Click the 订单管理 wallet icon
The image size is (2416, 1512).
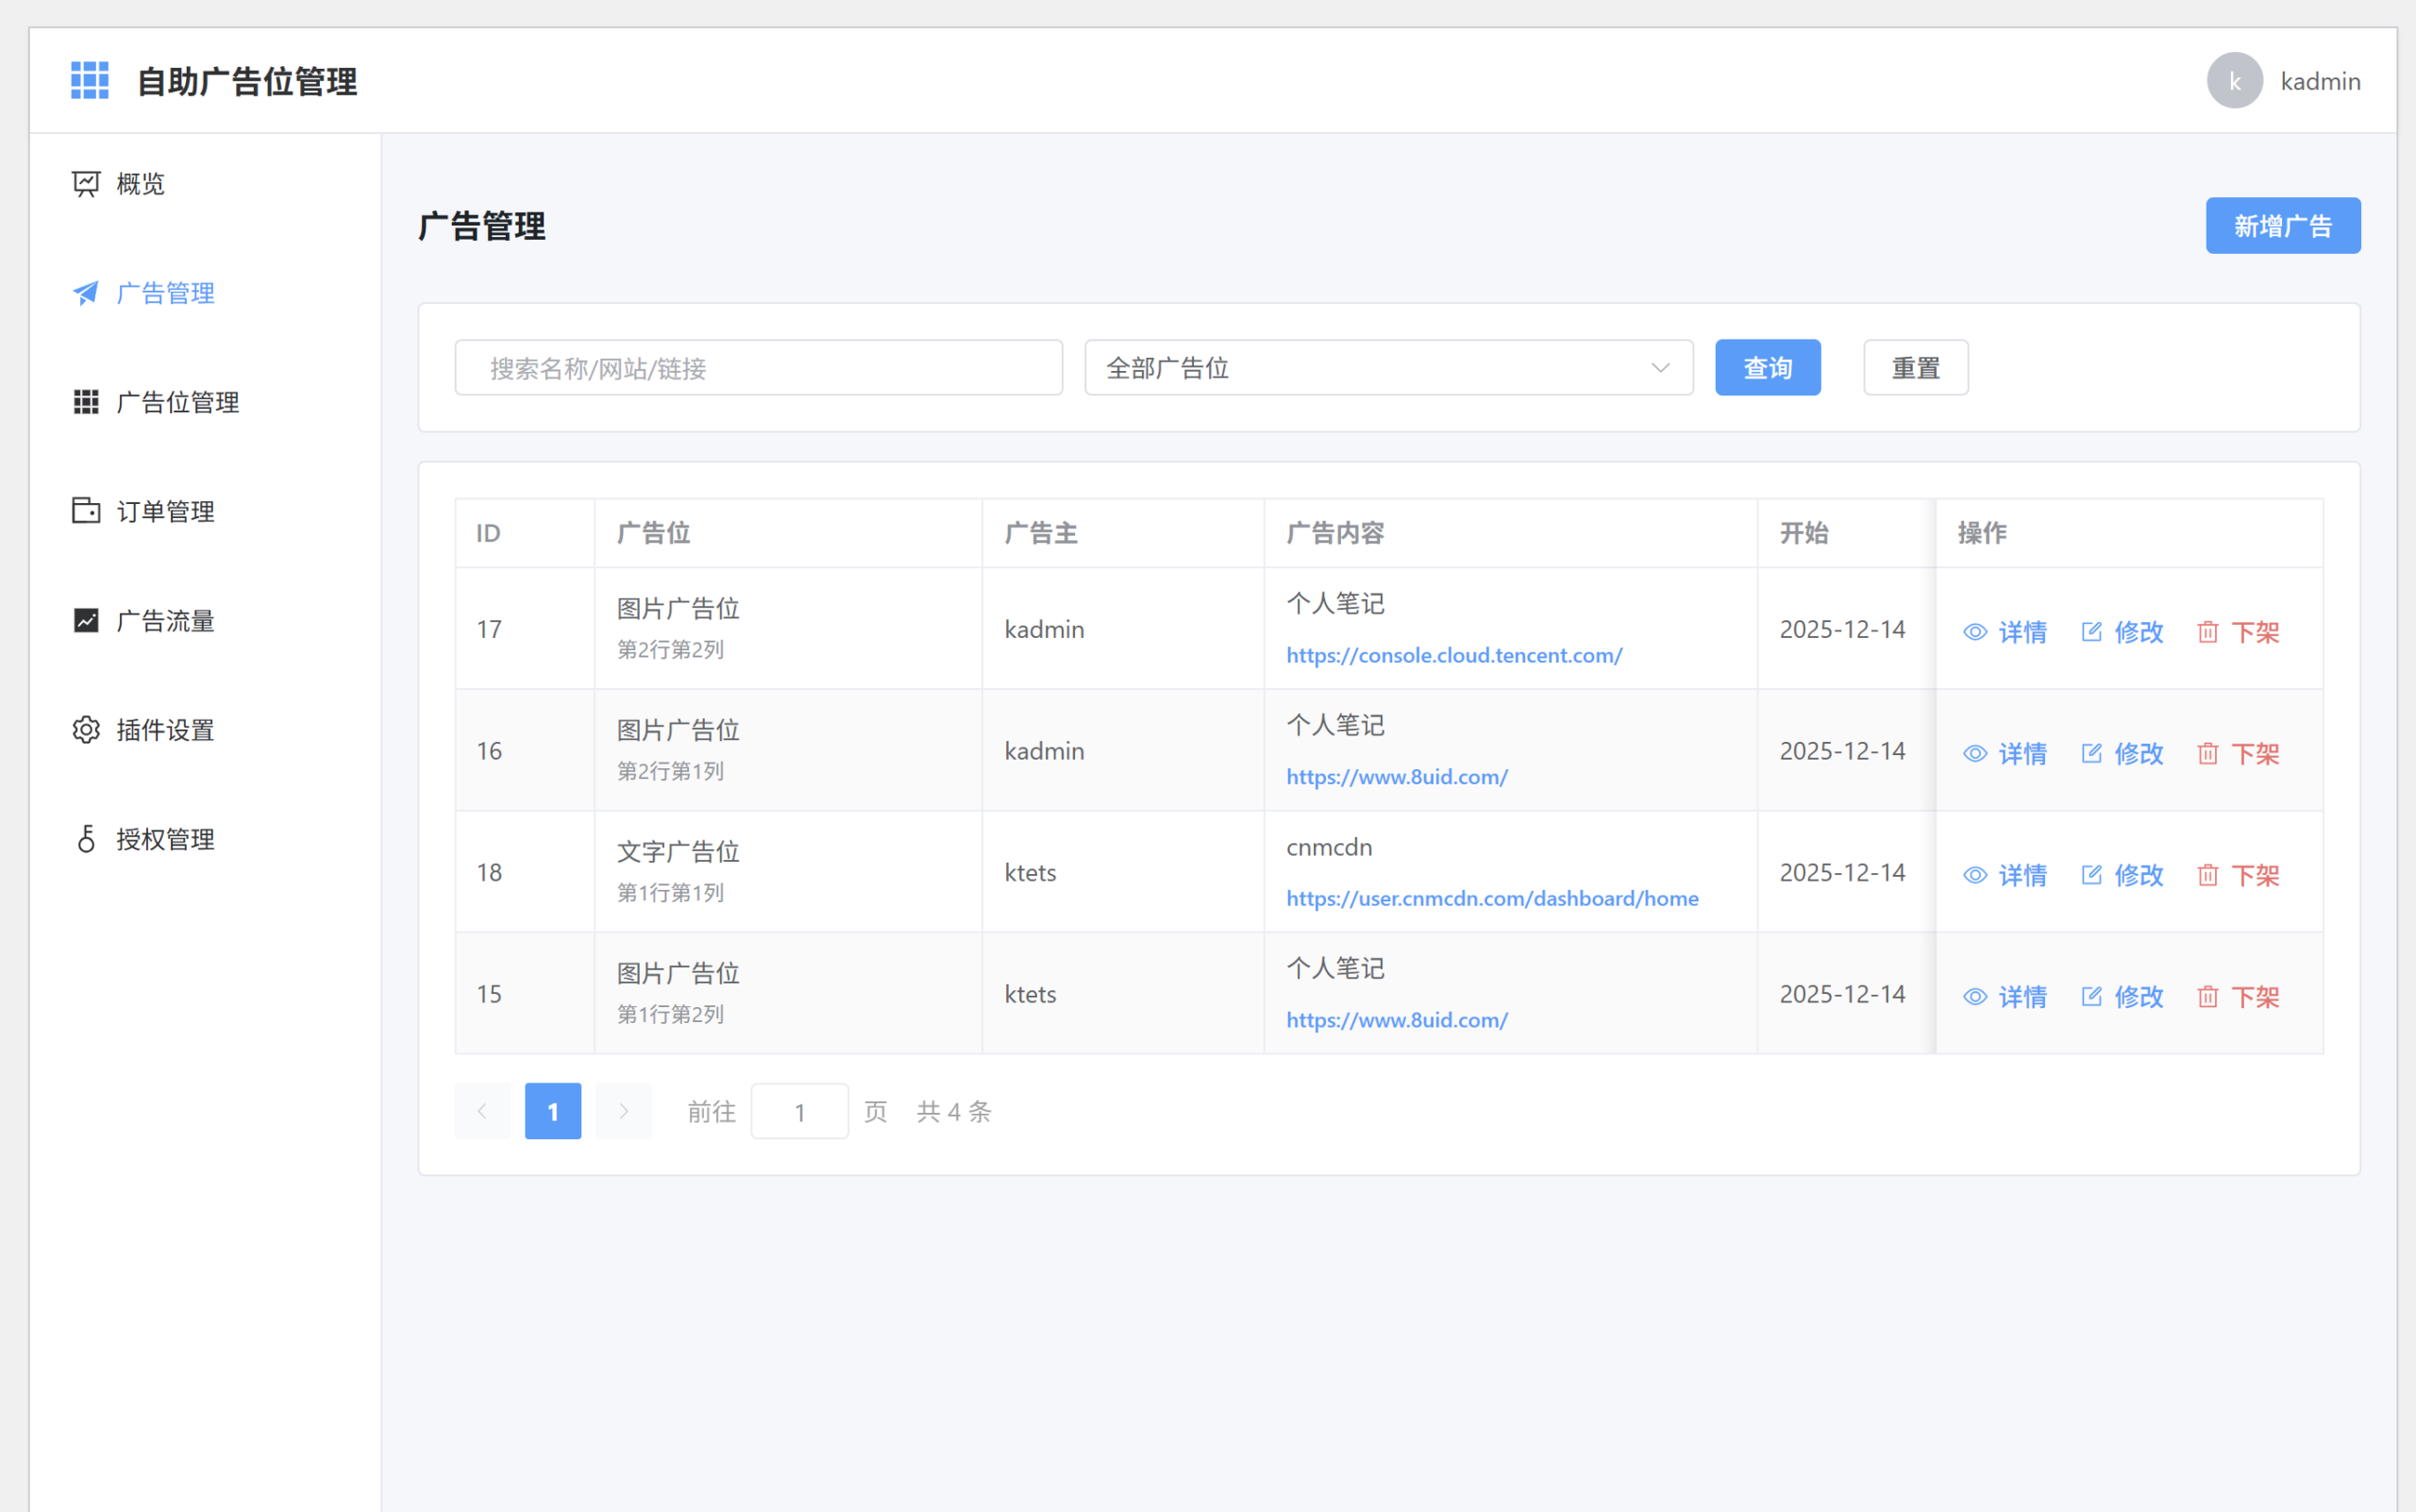pyautogui.click(x=86, y=511)
